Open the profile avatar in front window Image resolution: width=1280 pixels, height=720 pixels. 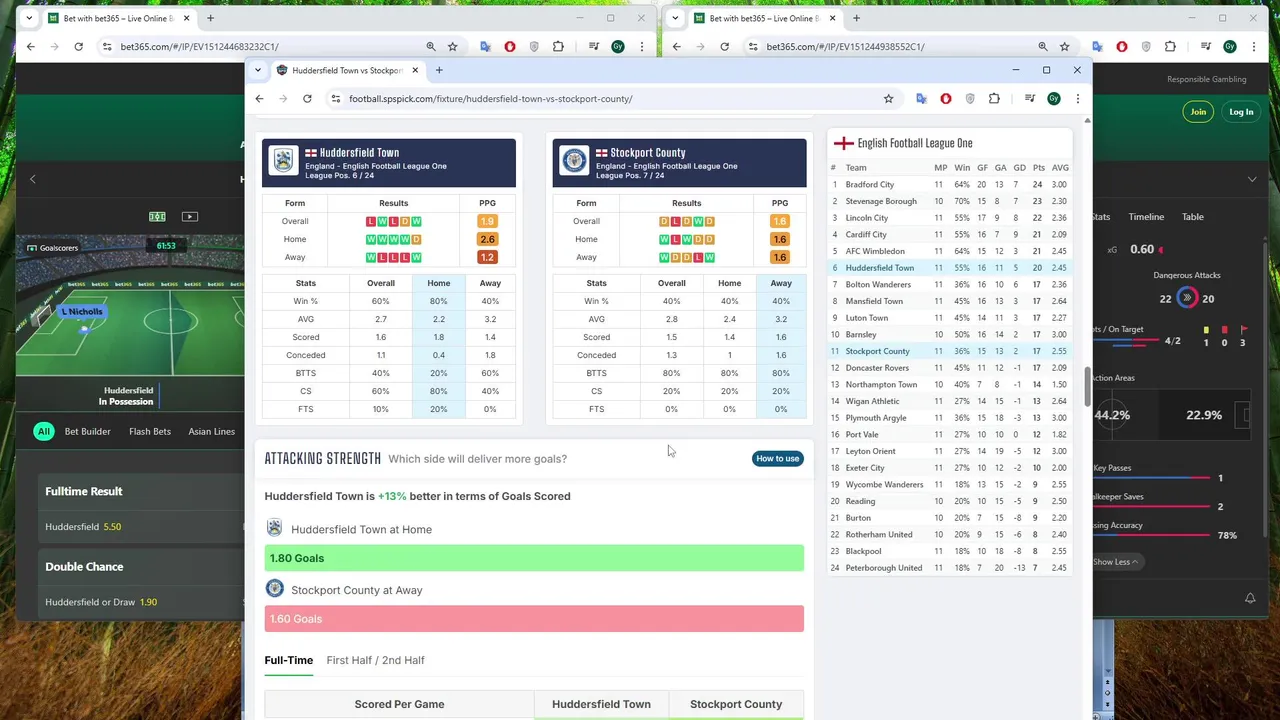[x=1053, y=98]
